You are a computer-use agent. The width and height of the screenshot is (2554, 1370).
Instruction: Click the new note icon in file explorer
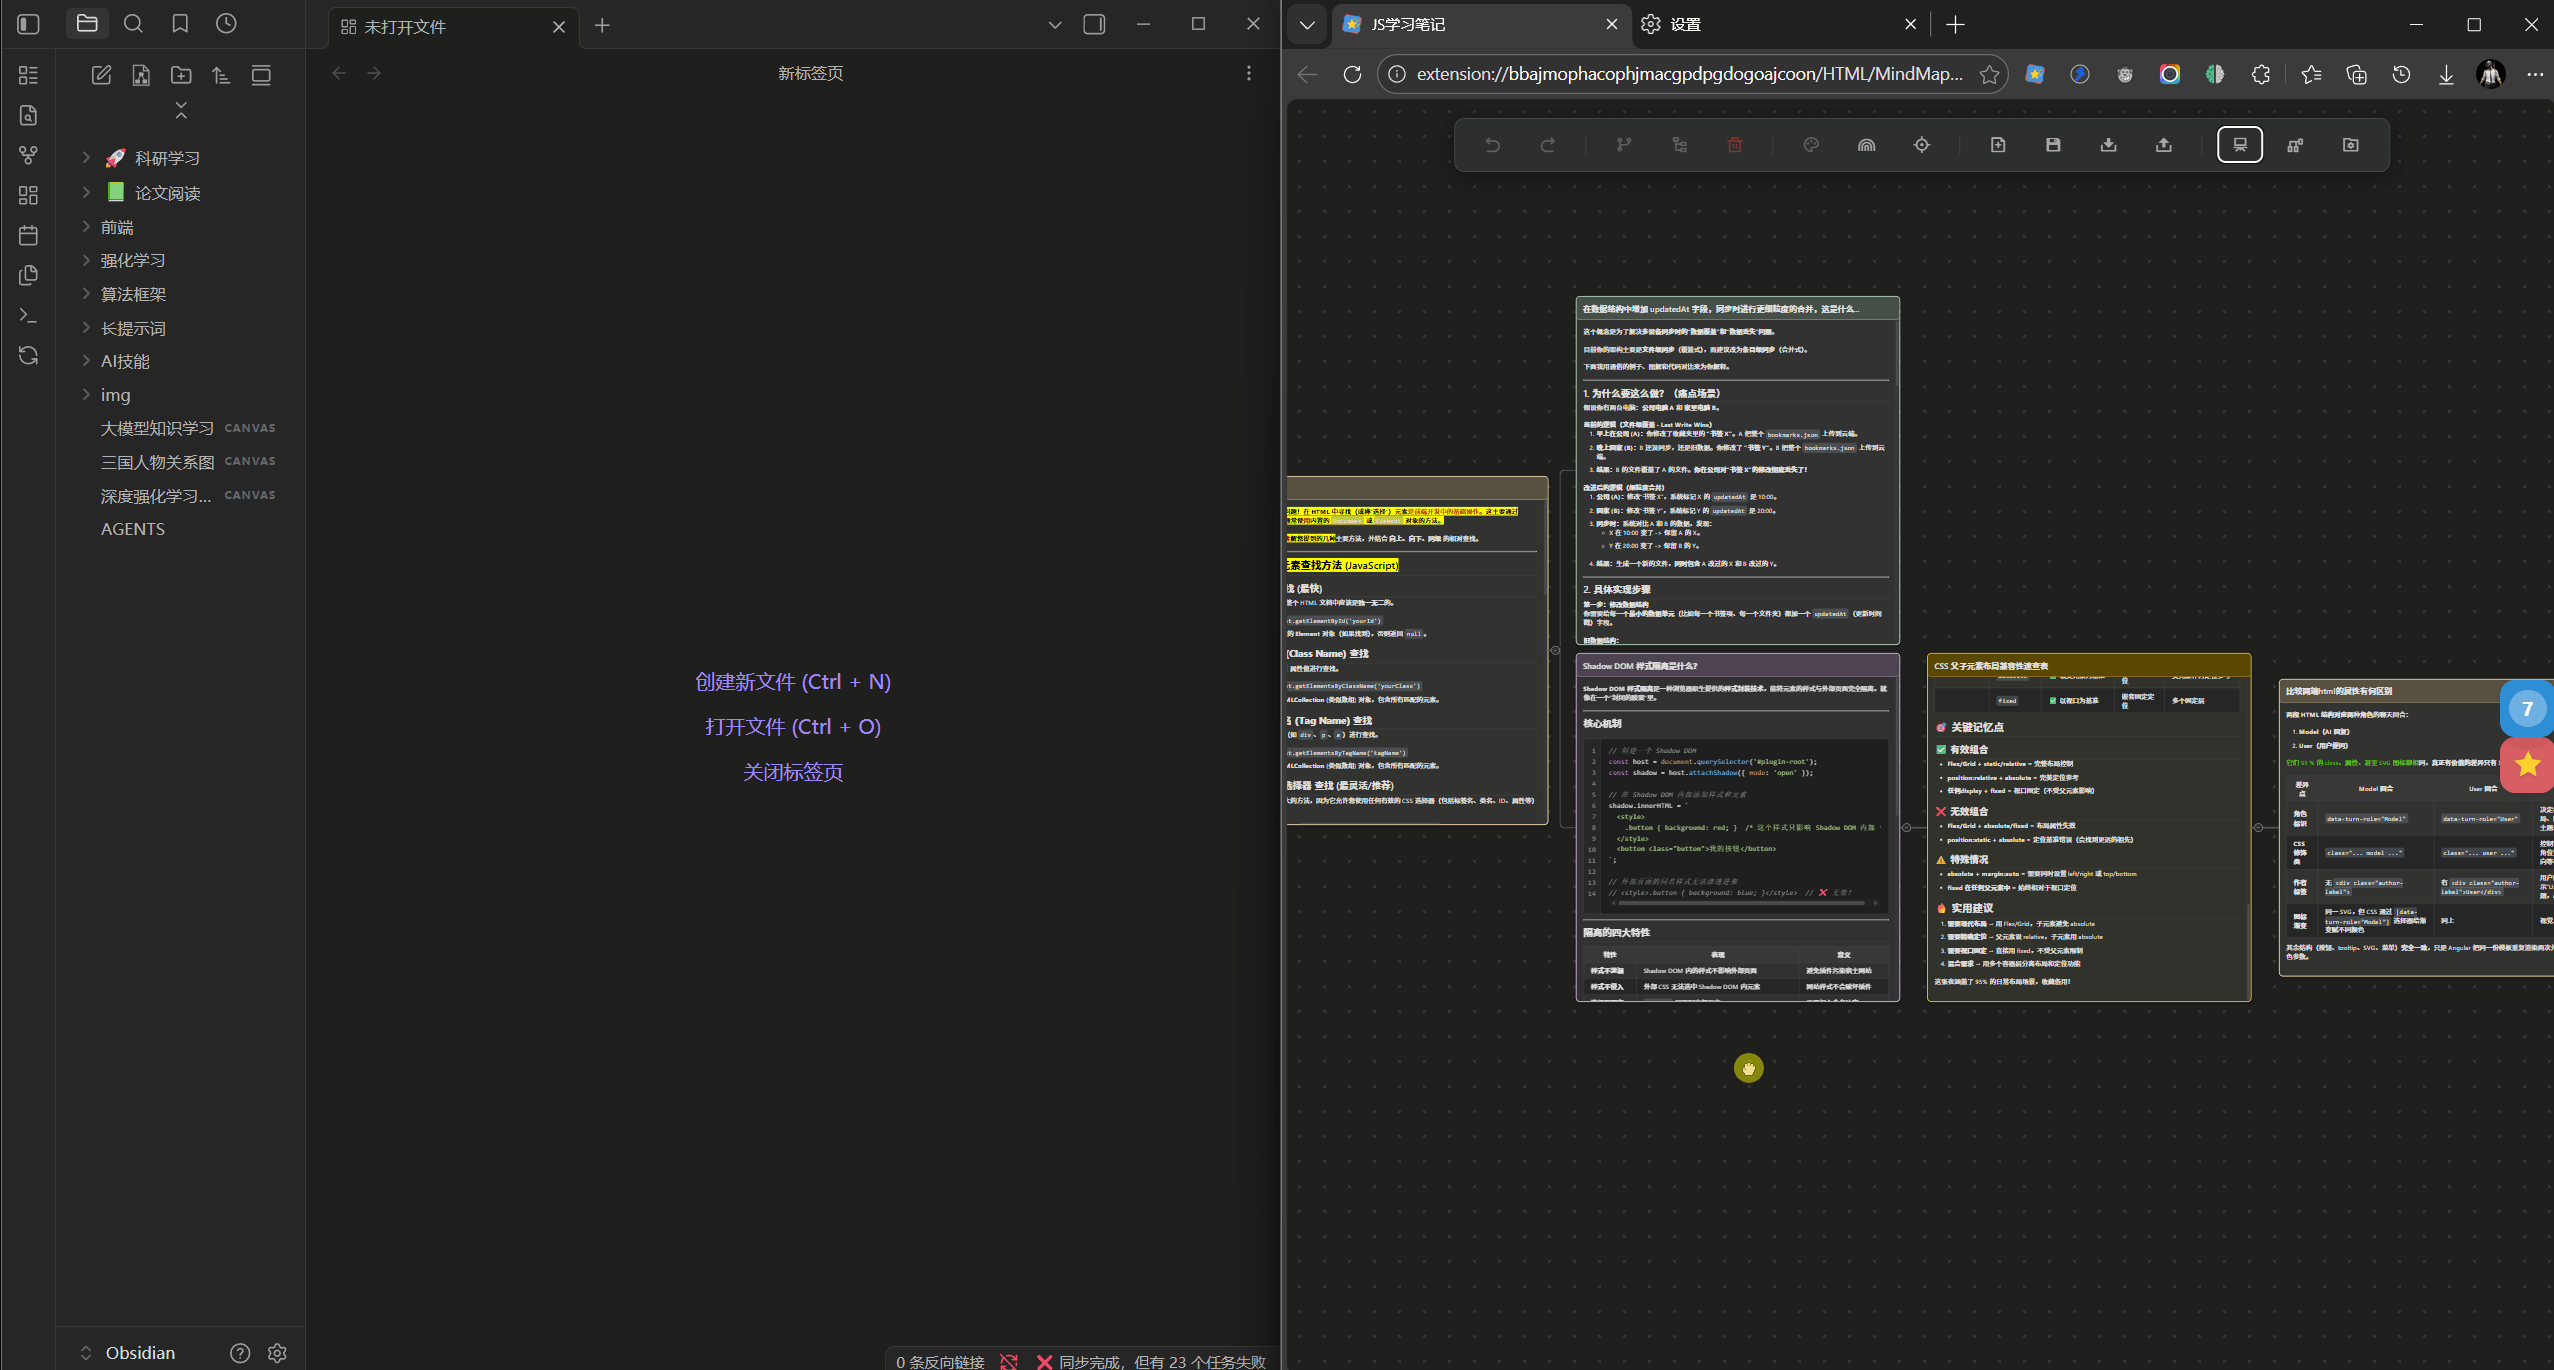(x=101, y=75)
